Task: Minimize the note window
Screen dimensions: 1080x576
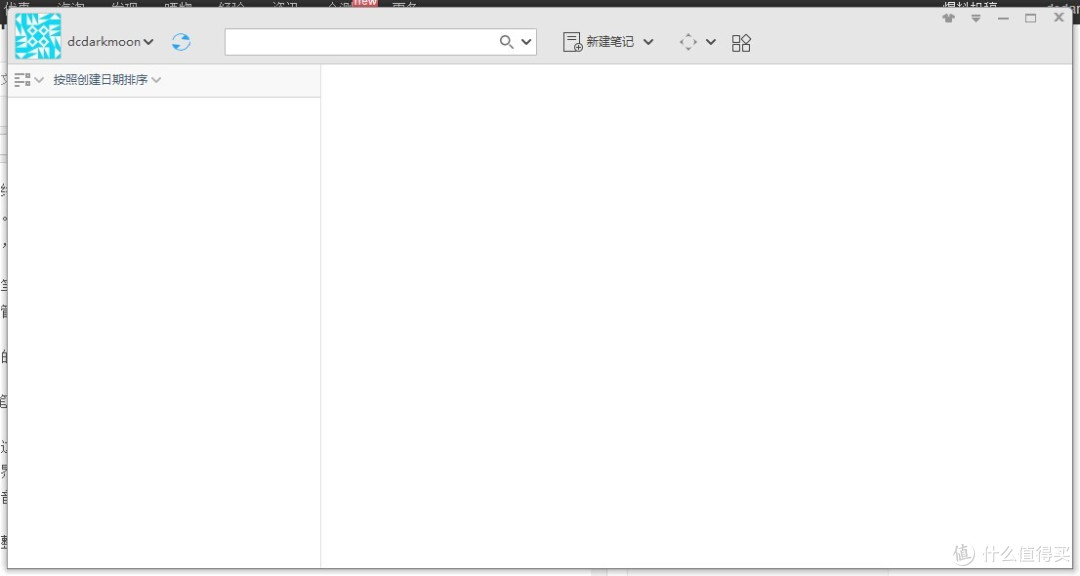Action: coord(1003,19)
